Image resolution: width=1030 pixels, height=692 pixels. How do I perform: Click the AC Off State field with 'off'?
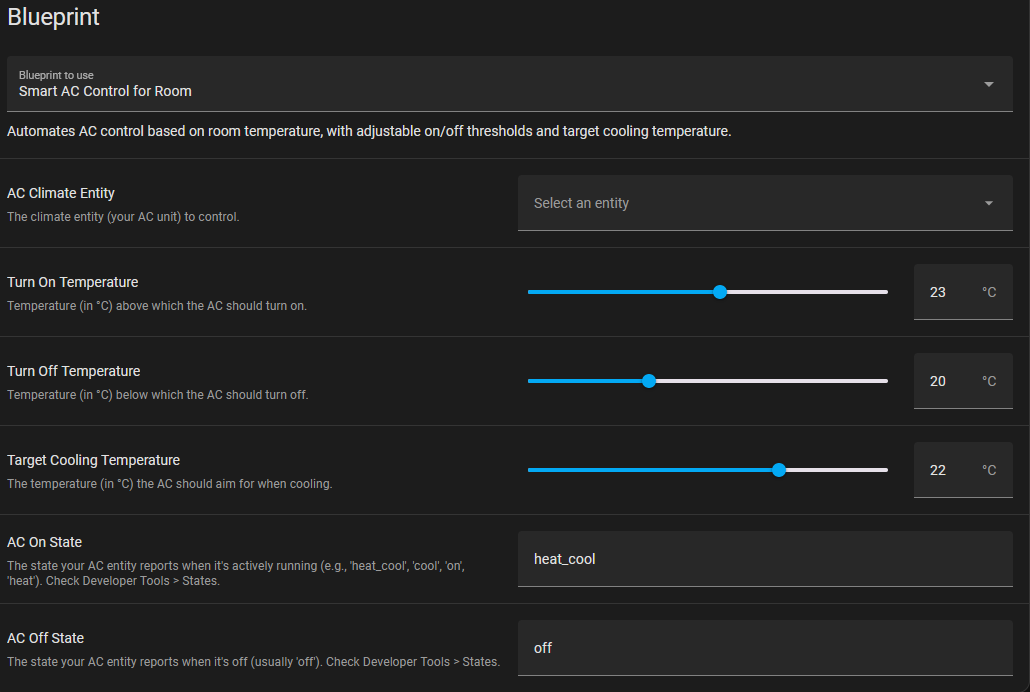point(765,648)
